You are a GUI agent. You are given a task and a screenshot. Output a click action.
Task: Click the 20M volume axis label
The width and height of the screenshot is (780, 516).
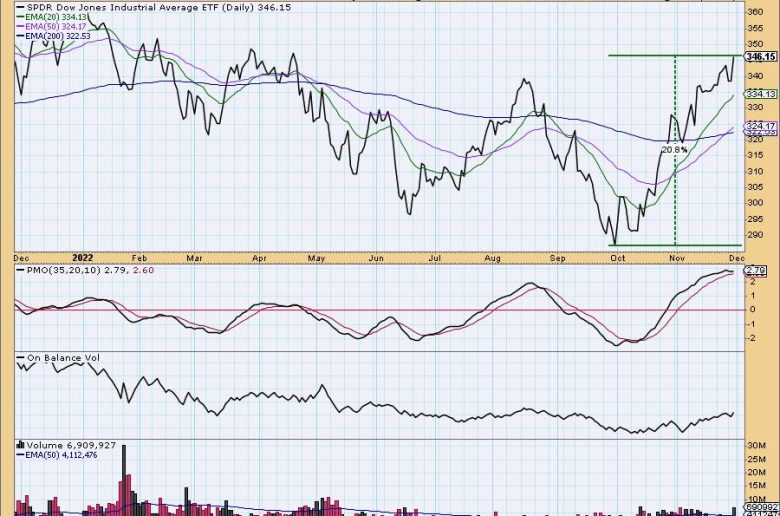[x=756, y=472]
